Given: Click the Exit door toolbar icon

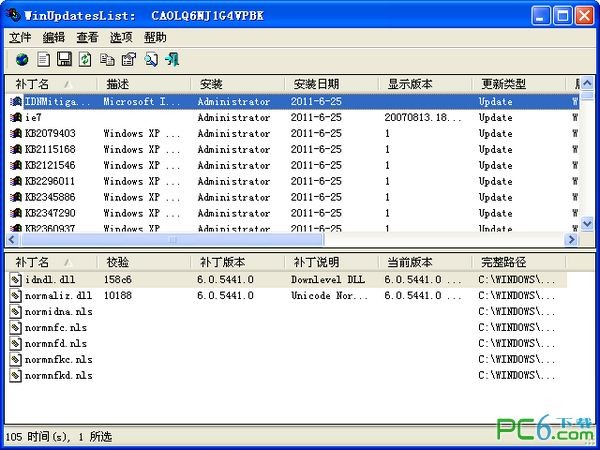Looking at the screenshot, I should coord(172,60).
